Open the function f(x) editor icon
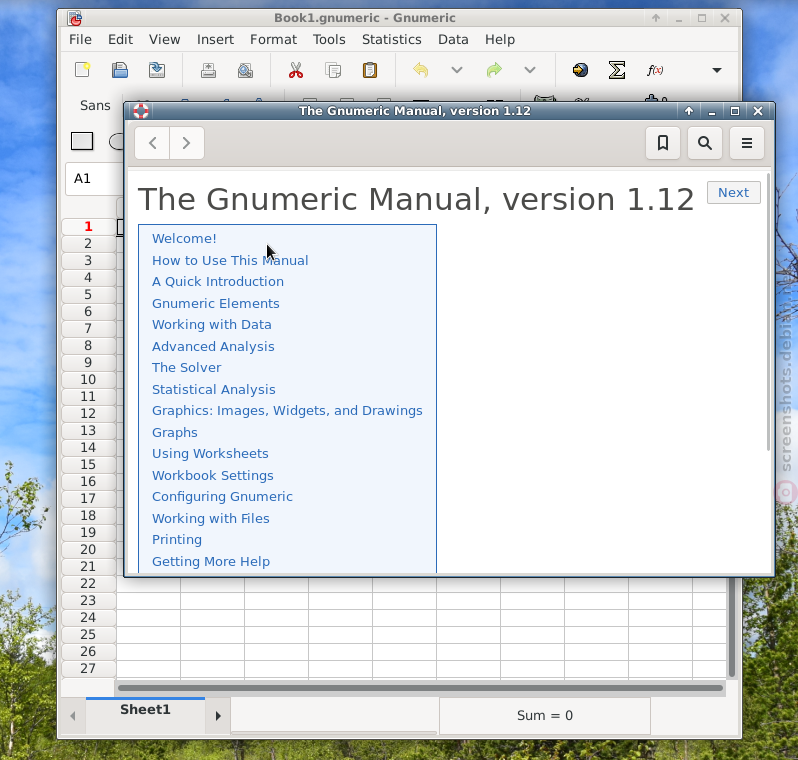Image resolution: width=798 pixels, height=760 pixels. point(654,70)
